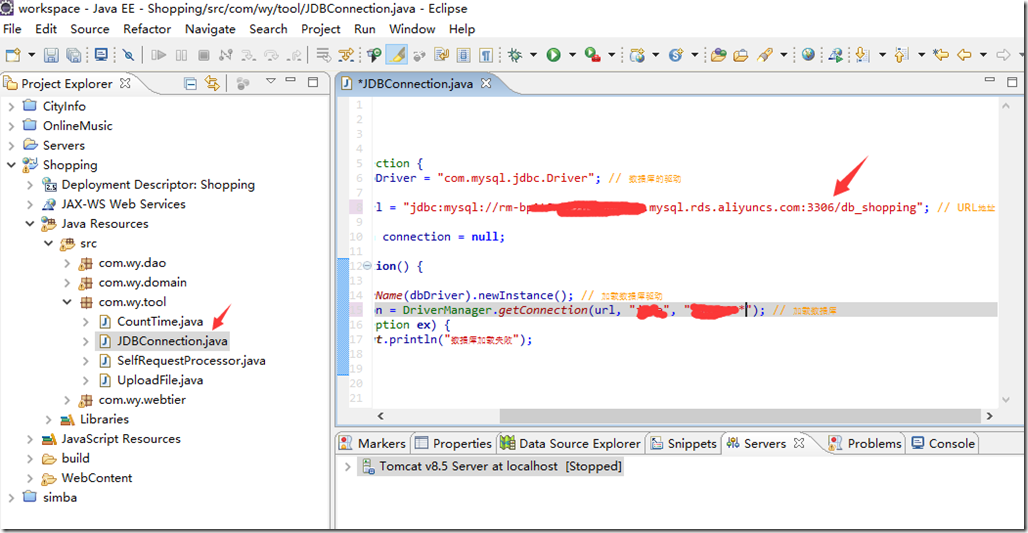Screen dimensions: 1028x533
Task: Open the Navigate menu
Action: tap(210, 29)
